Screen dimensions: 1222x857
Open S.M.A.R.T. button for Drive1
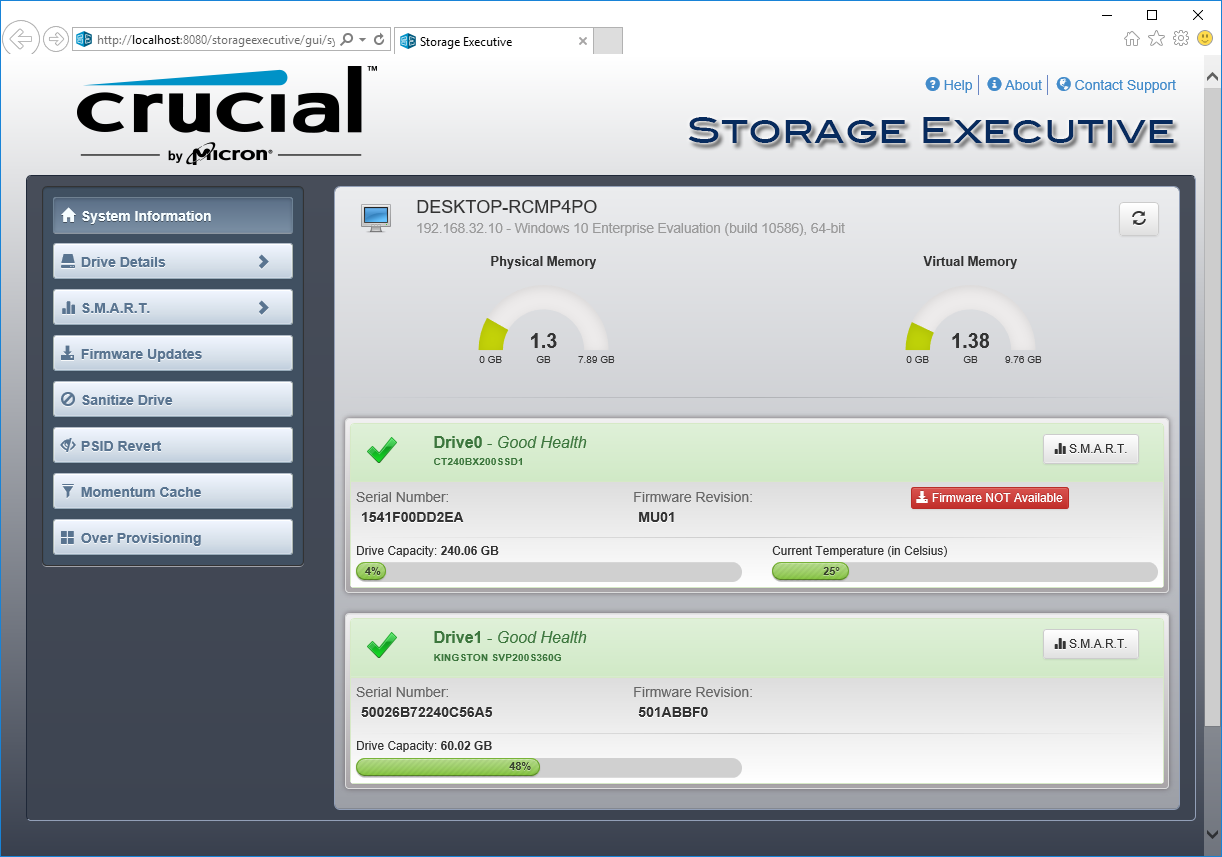click(x=1091, y=644)
